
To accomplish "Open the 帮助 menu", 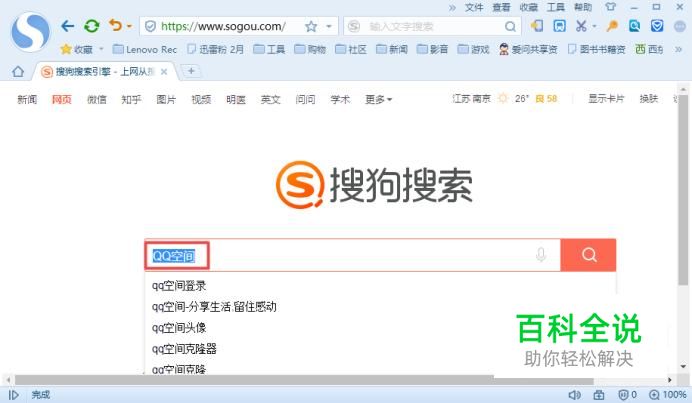I will pos(583,7).
